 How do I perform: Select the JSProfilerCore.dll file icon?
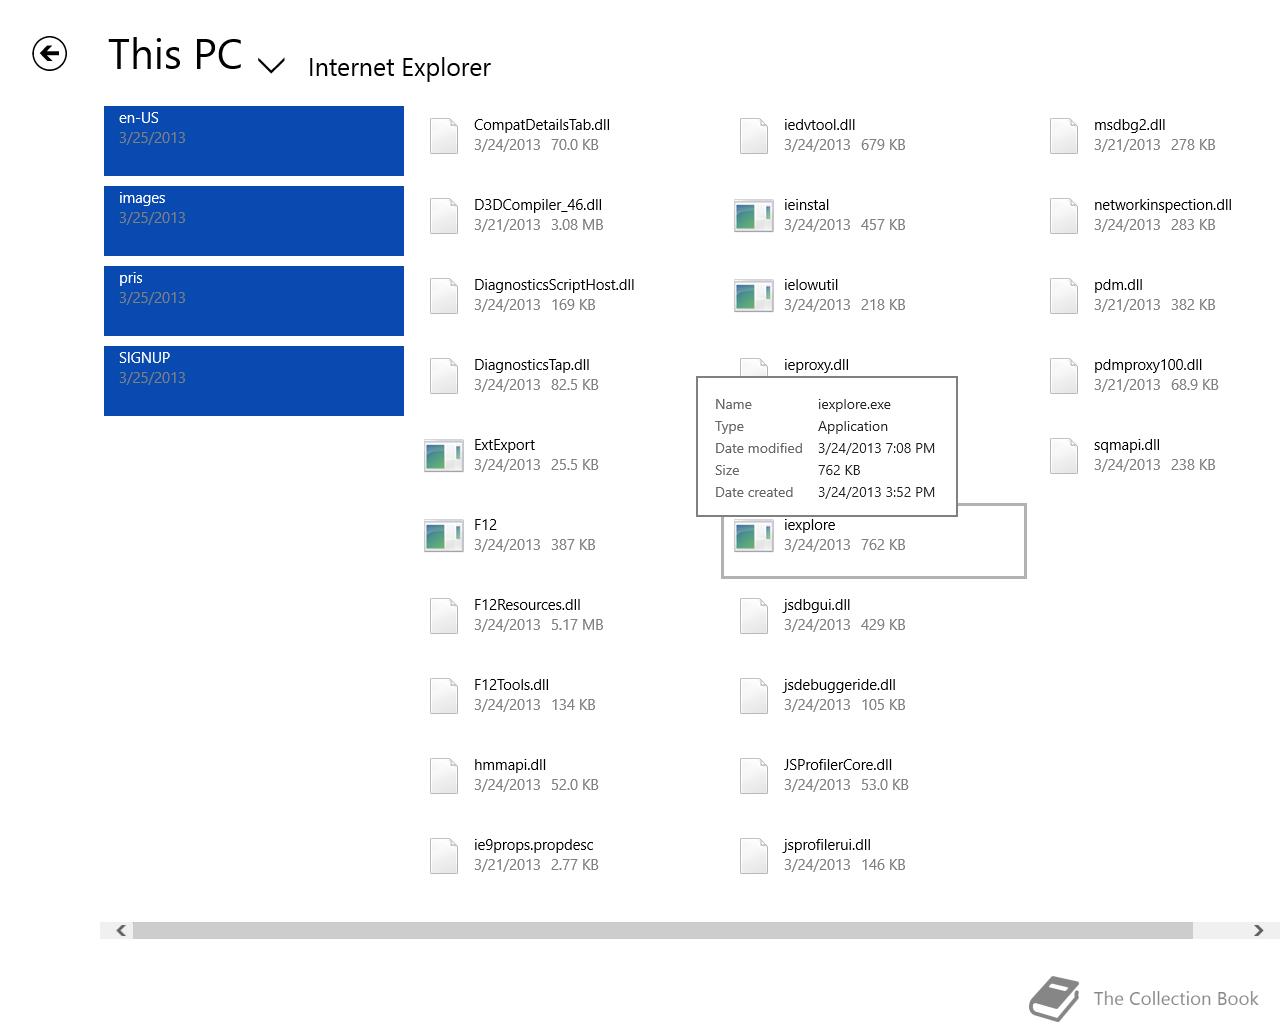point(754,776)
